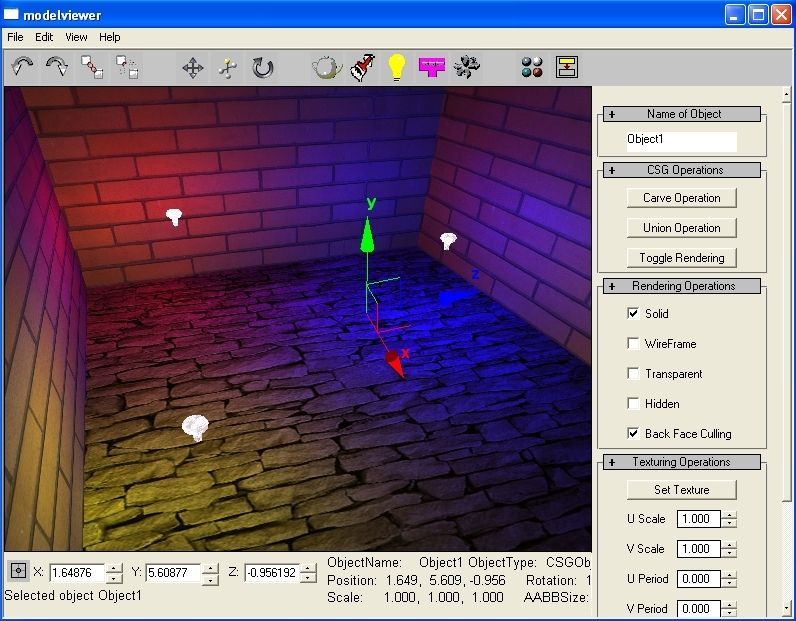Click the Carve Operation button
This screenshot has height=621, width=796.
pos(682,198)
